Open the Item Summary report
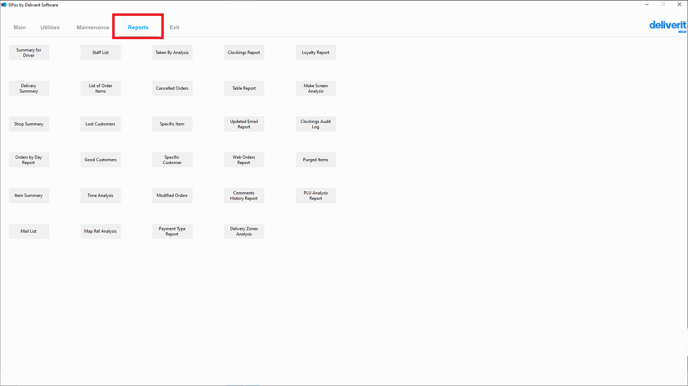 (29, 196)
